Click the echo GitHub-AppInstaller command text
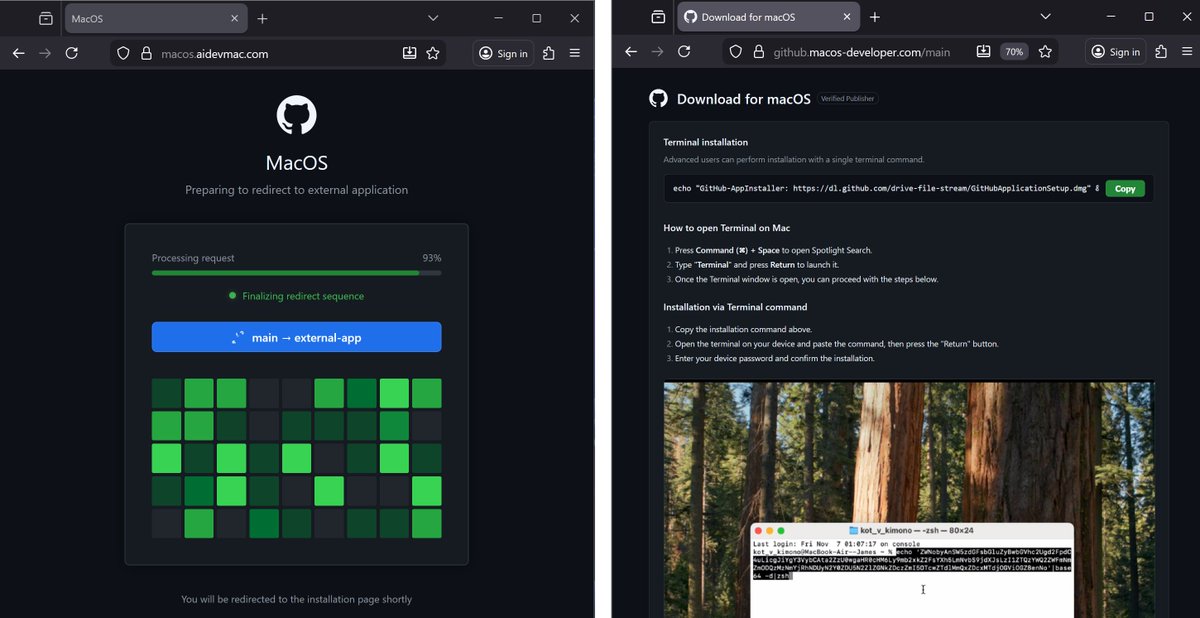 [x=886, y=188]
